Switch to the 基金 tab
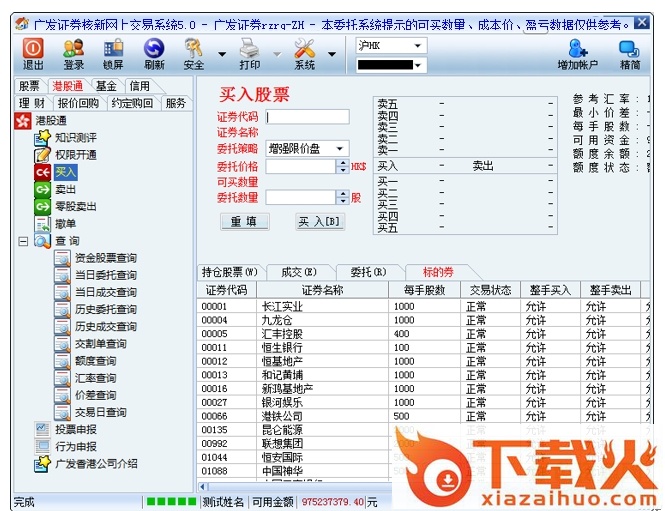The height and width of the screenshot is (511, 665). point(106,86)
